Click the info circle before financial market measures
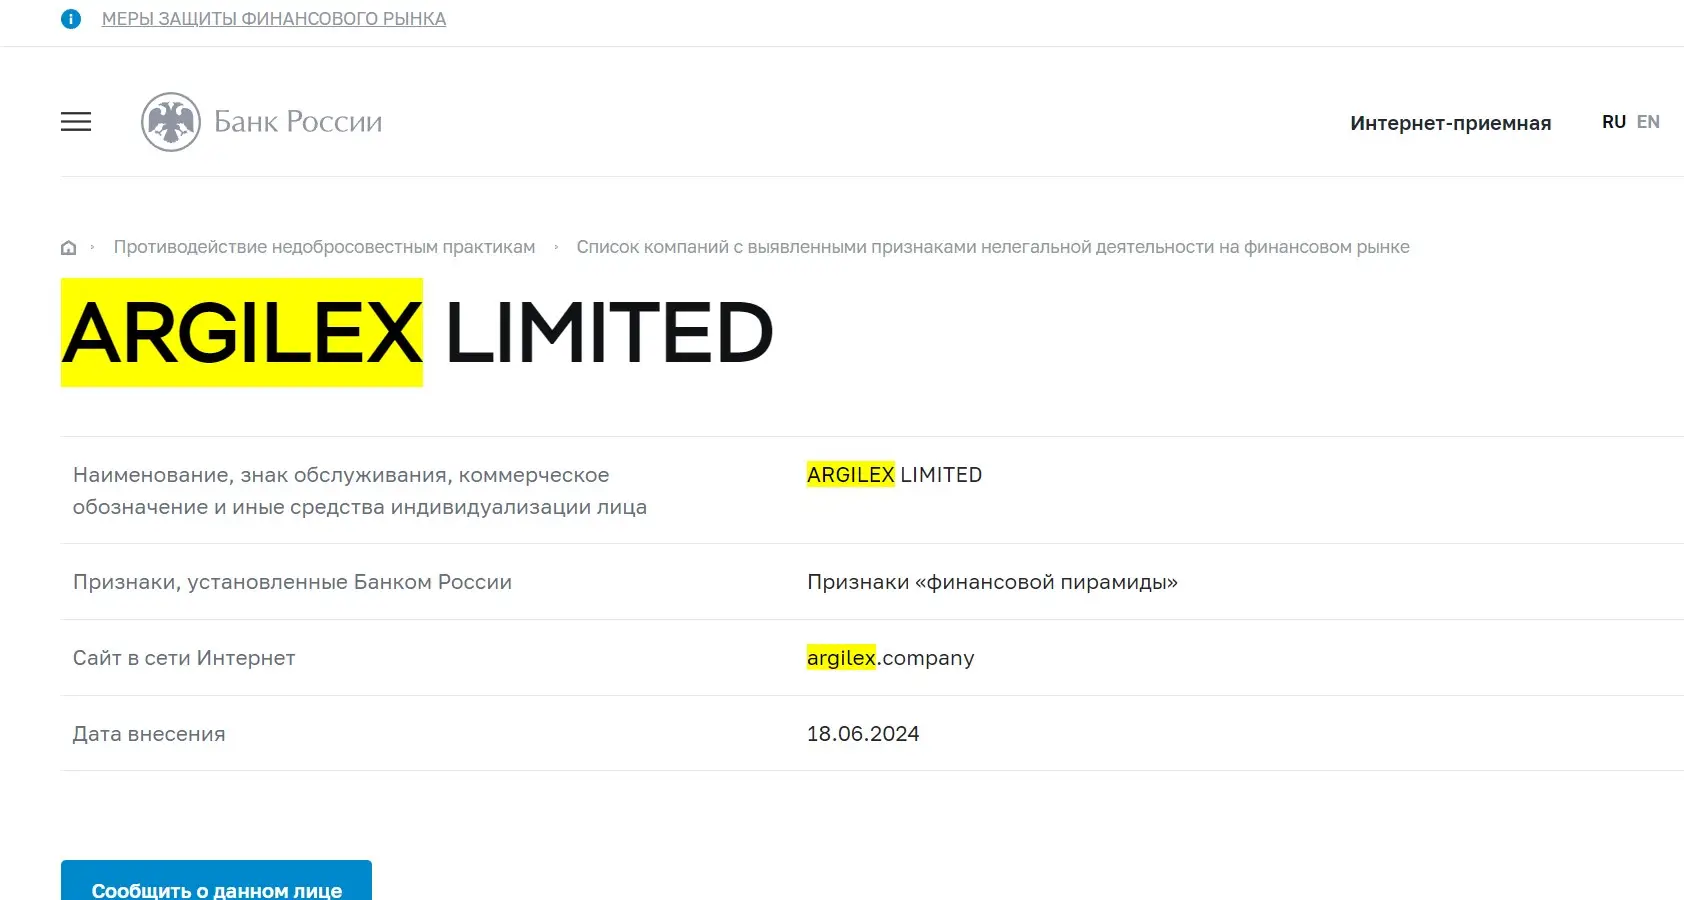This screenshot has width=1684, height=900. (70, 17)
